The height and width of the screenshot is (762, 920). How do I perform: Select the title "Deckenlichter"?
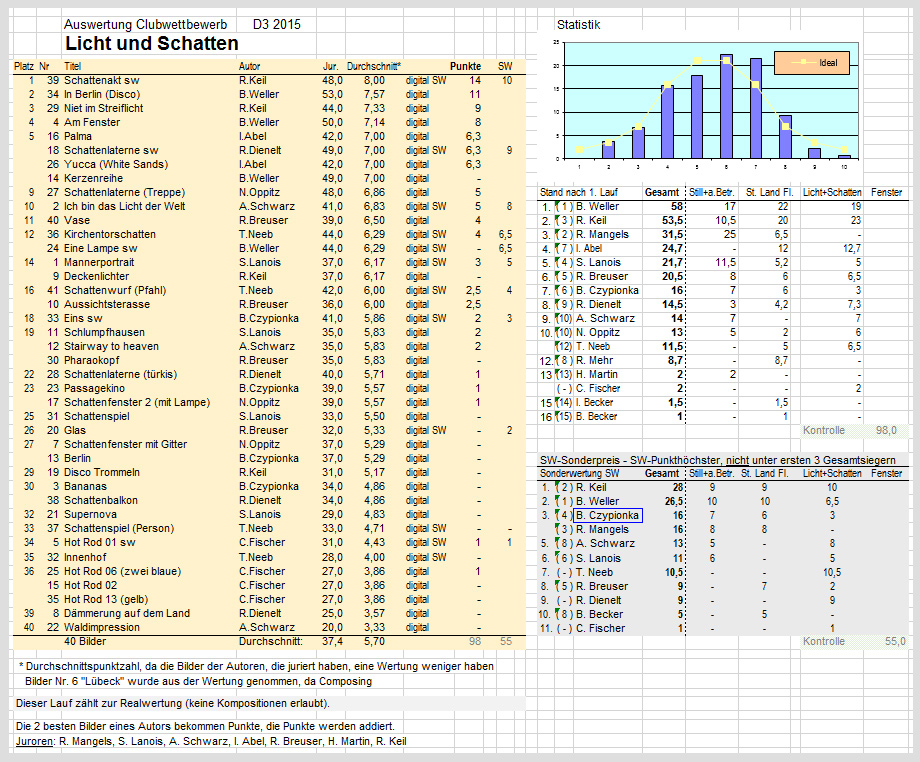pos(96,276)
